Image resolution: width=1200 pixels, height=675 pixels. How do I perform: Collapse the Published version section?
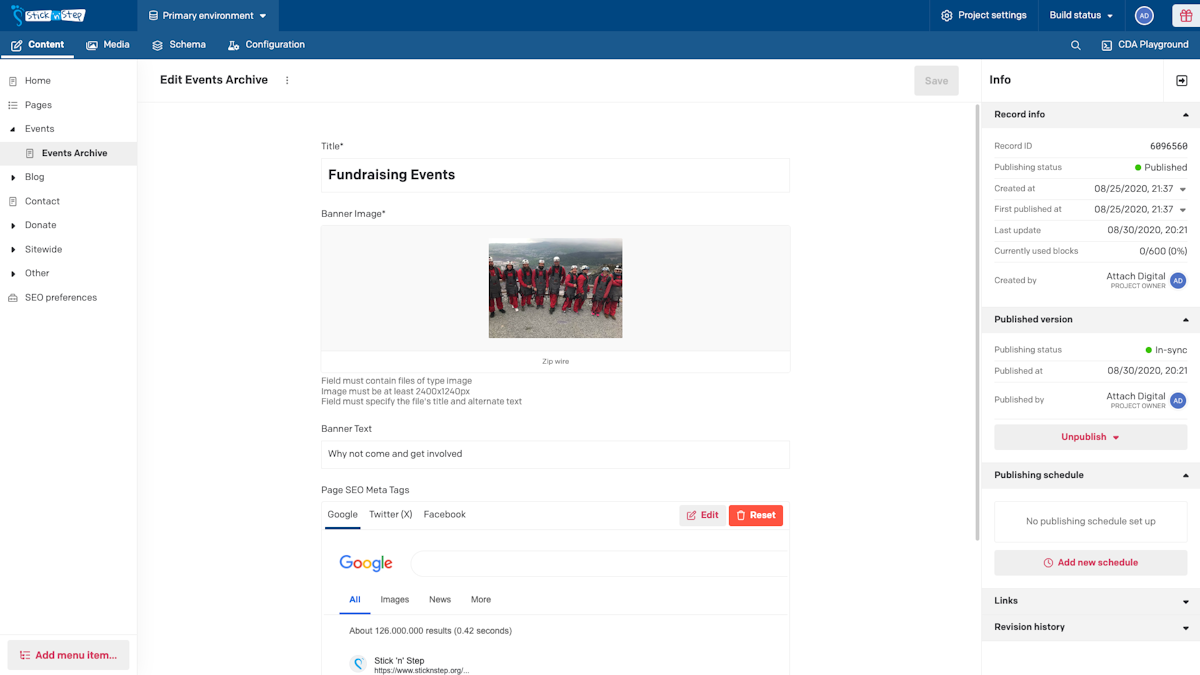[x=1186, y=320]
